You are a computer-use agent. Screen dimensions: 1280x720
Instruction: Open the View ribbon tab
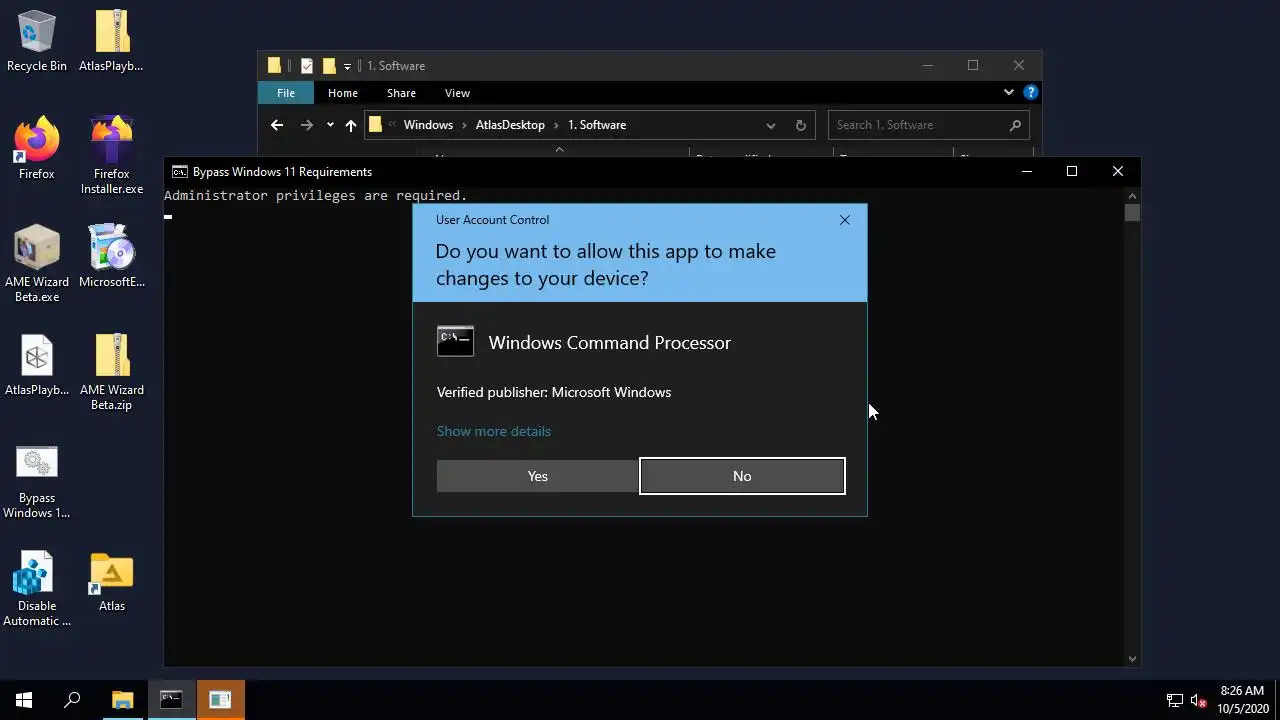click(x=457, y=93)
